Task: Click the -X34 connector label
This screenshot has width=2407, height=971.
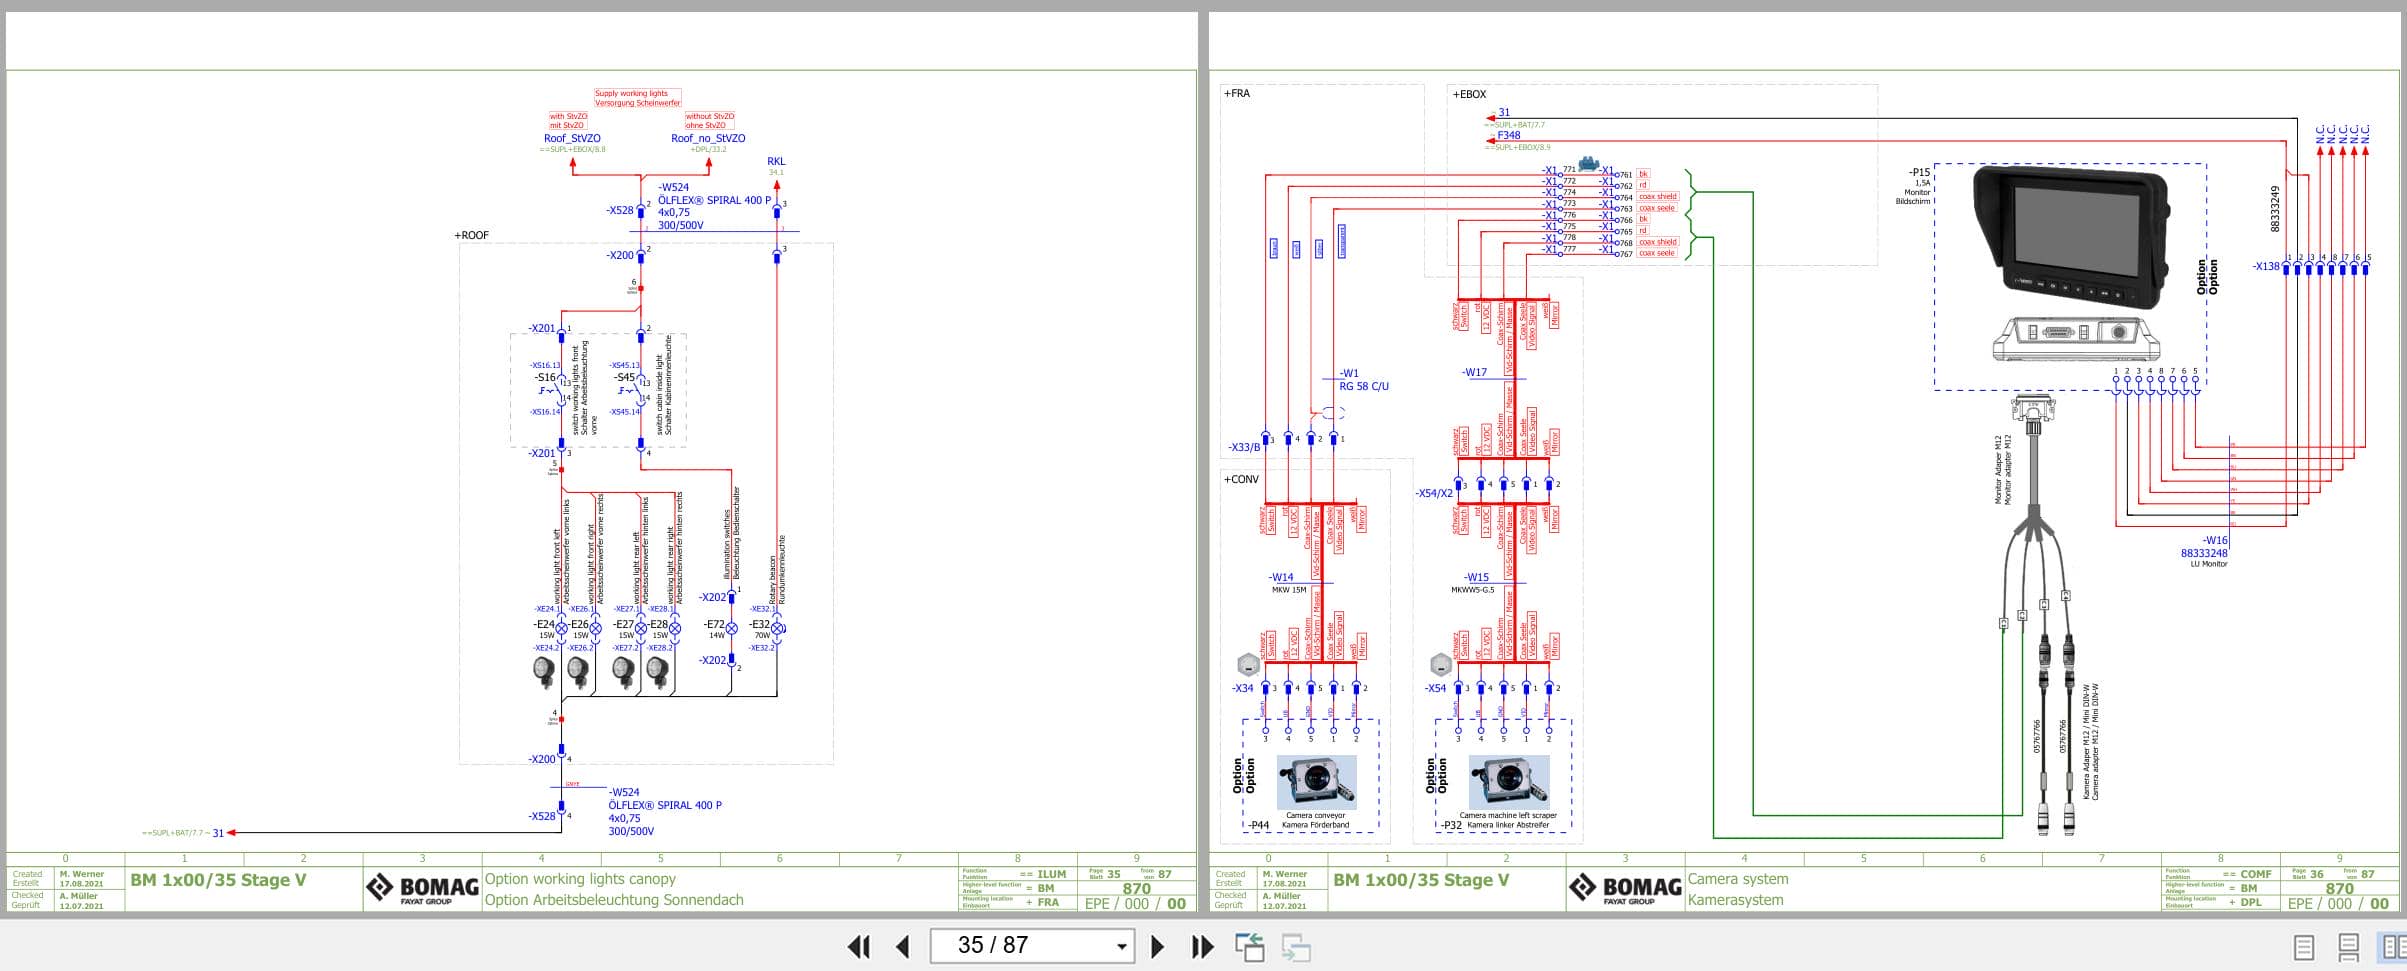Action: coord(1242,688)
